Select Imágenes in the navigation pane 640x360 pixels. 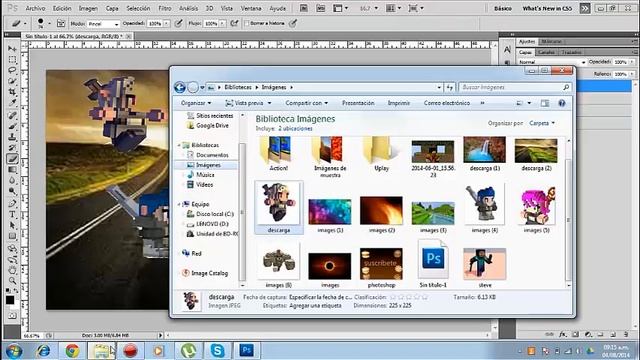[208, 165]
